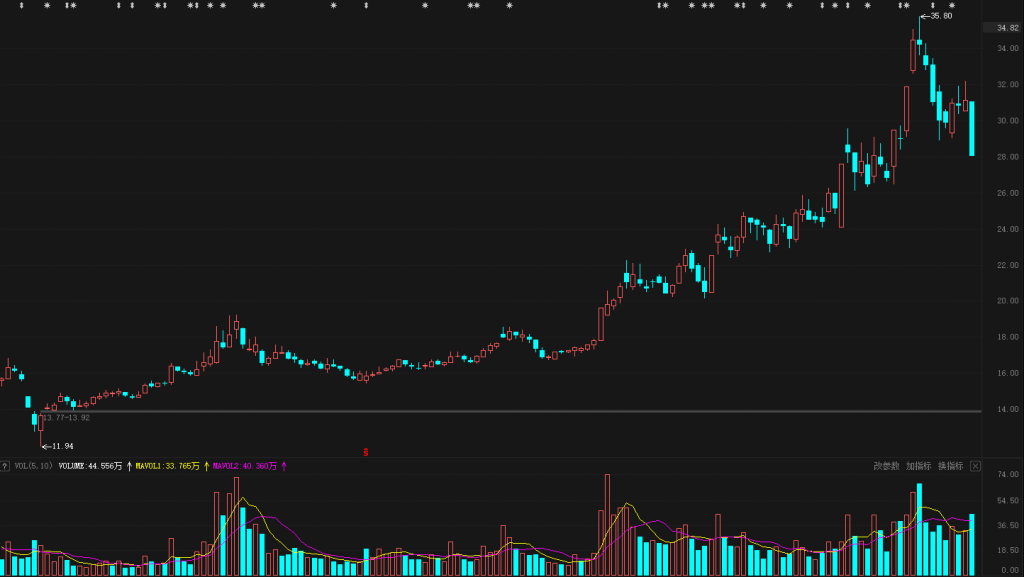Click the white arrow after the VOLUME value
This screenshot has width=1024, height=577.
click(x=129, y=466)
